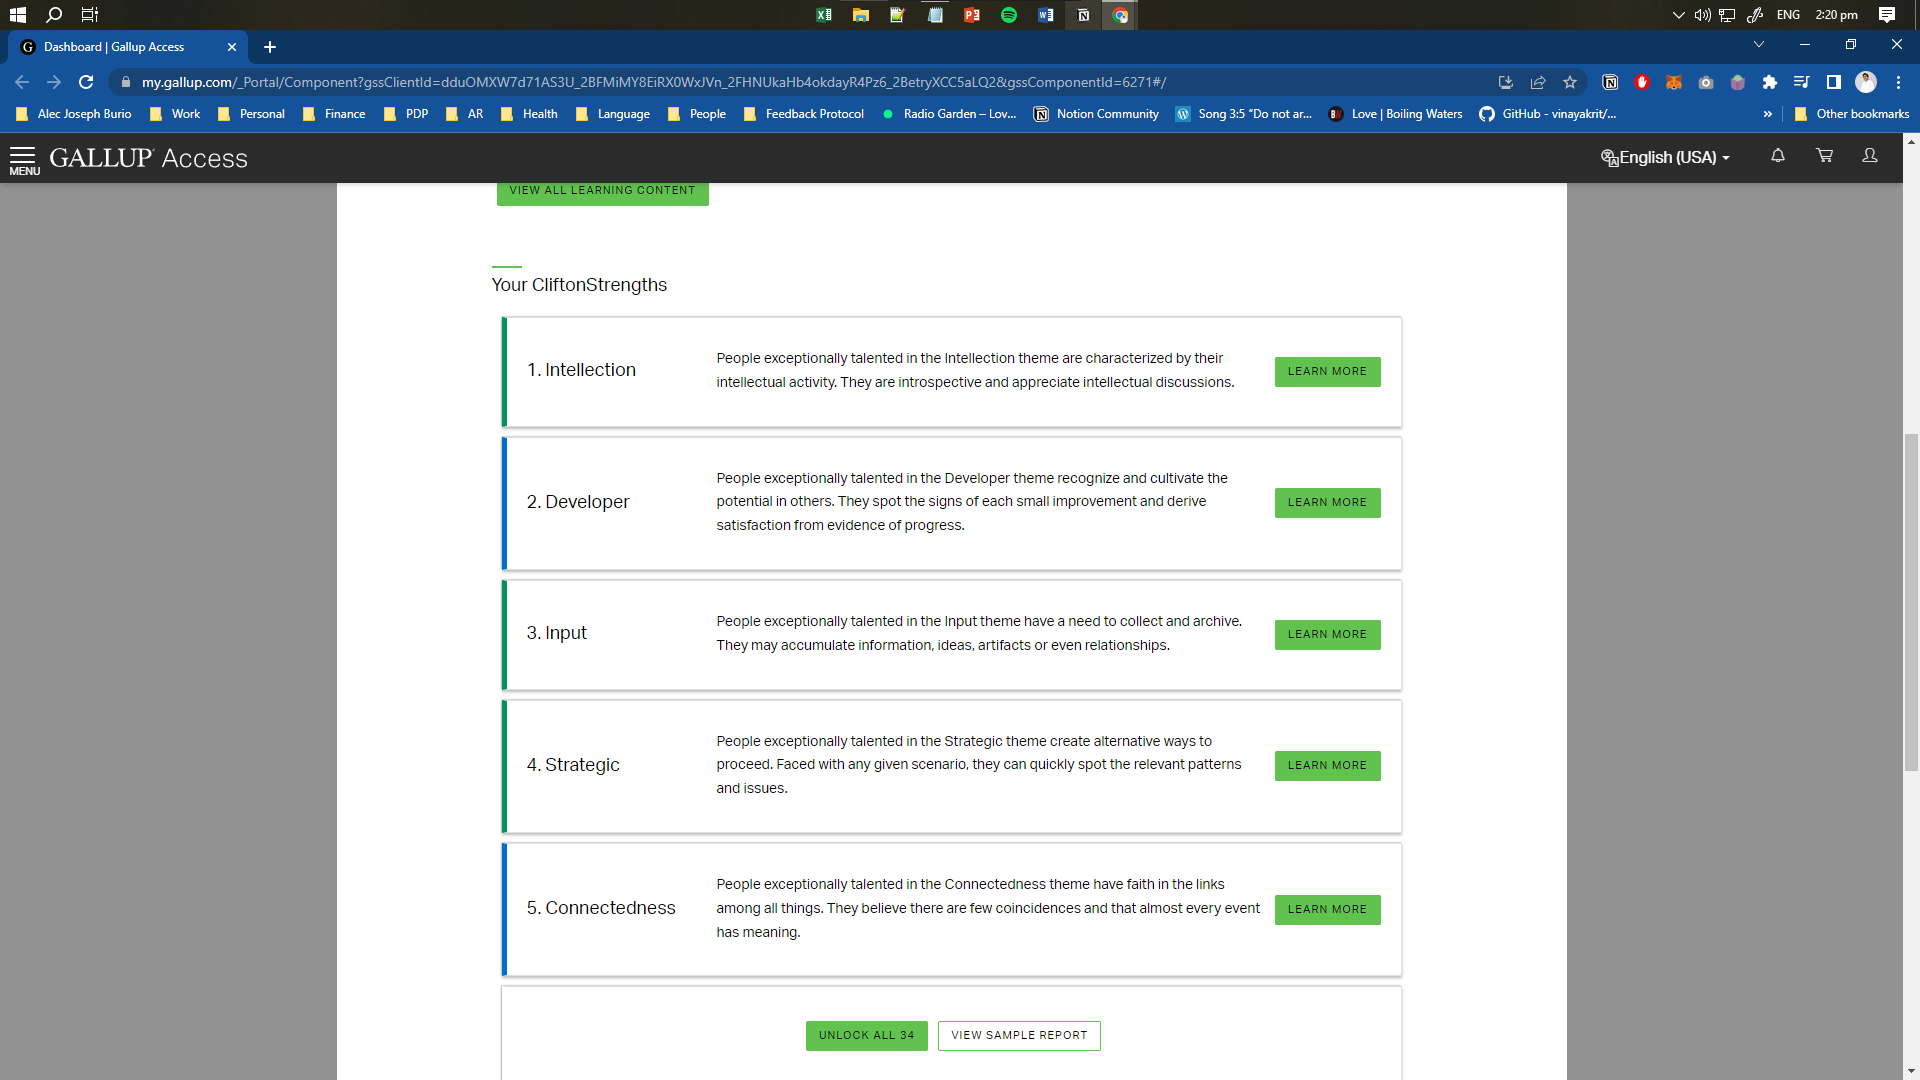This screenshot has width=1920, height=1080.
Task: Open a new browser tab
Action: (x=270, y=47)
